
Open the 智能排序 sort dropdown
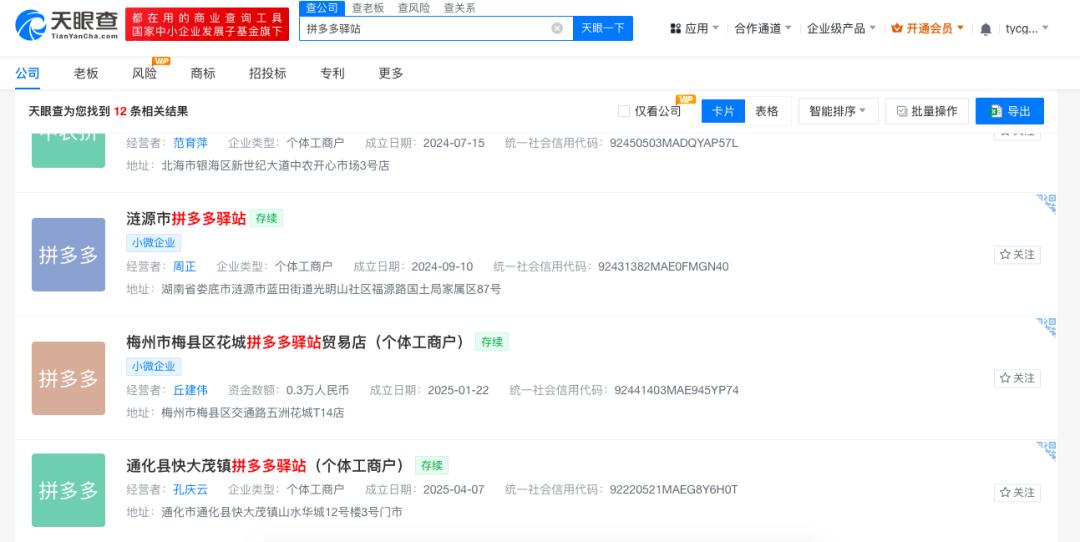click(x=838, y=111)
